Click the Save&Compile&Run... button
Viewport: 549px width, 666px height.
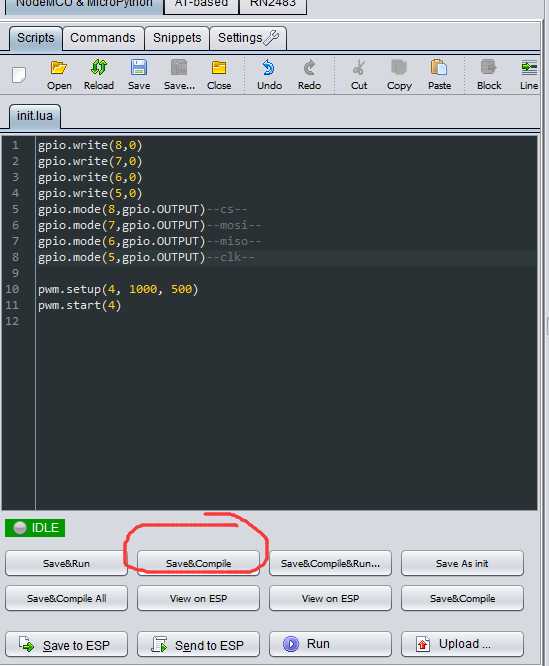(x=330, y=563)
